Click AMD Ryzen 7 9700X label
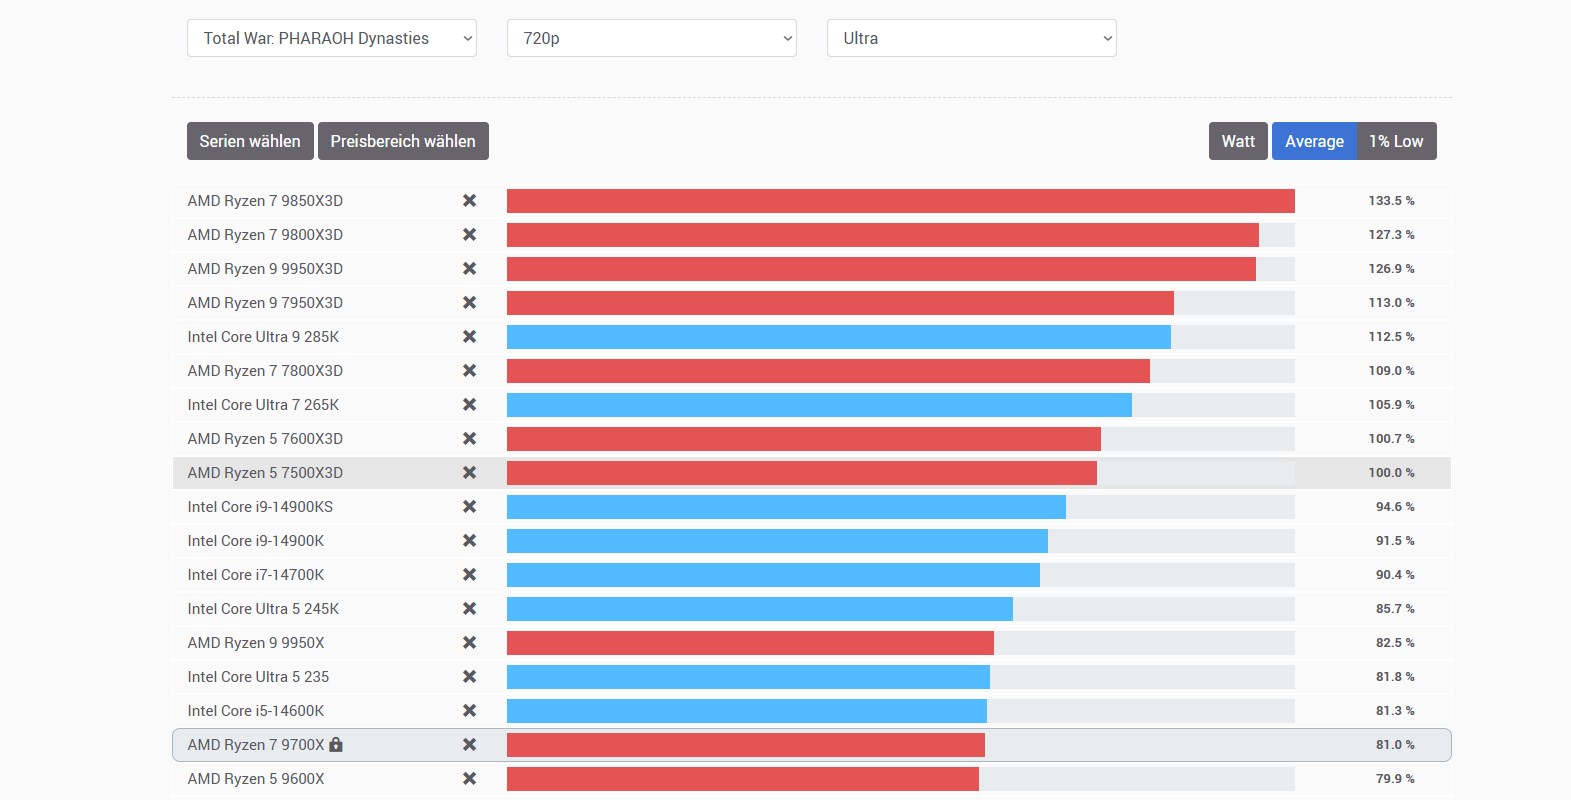Viewport: 1571px width, 800px height. 256,745
